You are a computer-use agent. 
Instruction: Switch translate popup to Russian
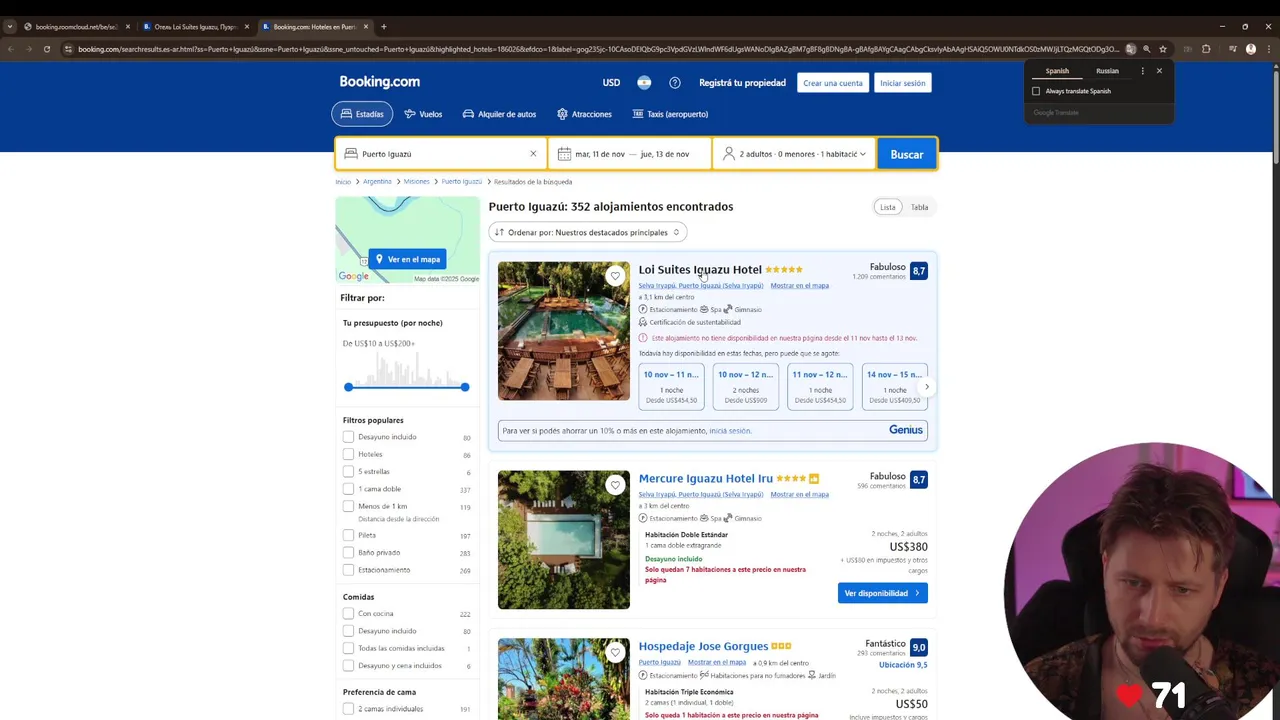1107,71
